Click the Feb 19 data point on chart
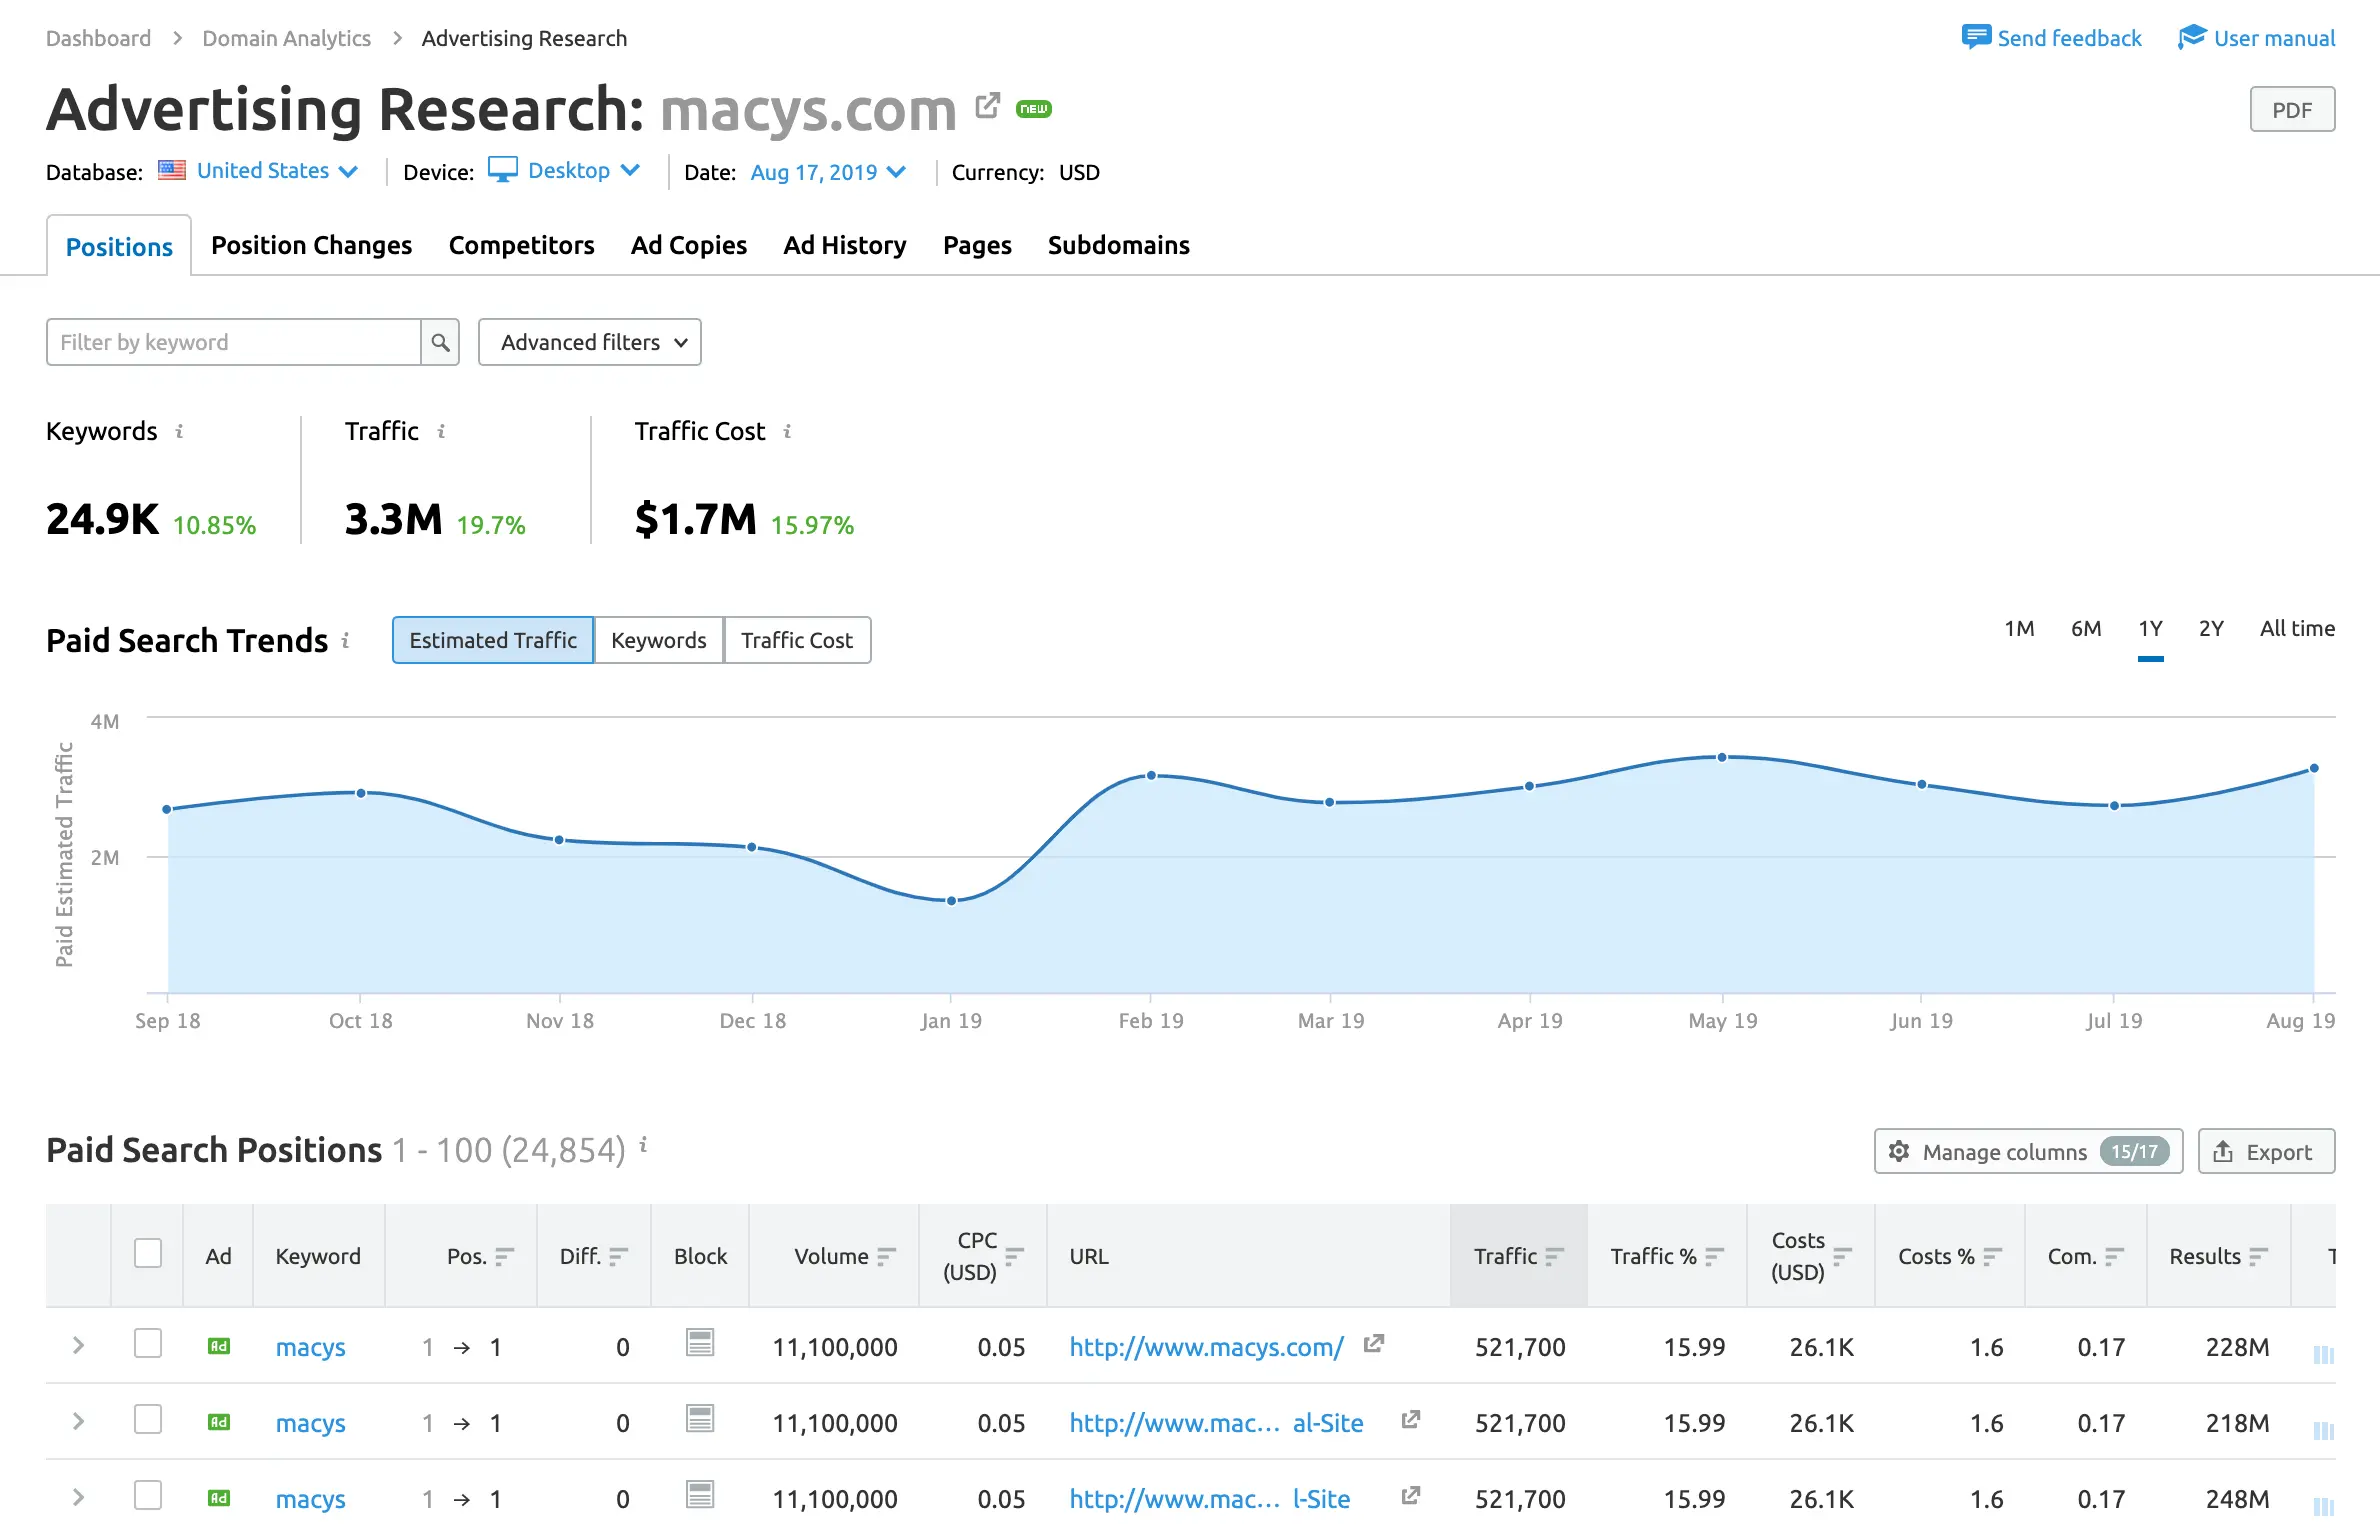The width and height of the screenshot is (2380, 1532). (x=1151, y=775)
